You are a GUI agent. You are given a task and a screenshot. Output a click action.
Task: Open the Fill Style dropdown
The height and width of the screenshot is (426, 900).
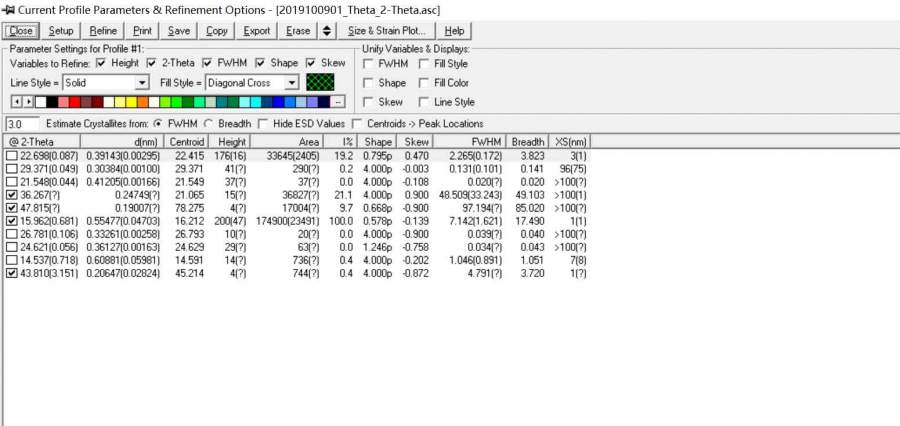(x=292, y=83)
